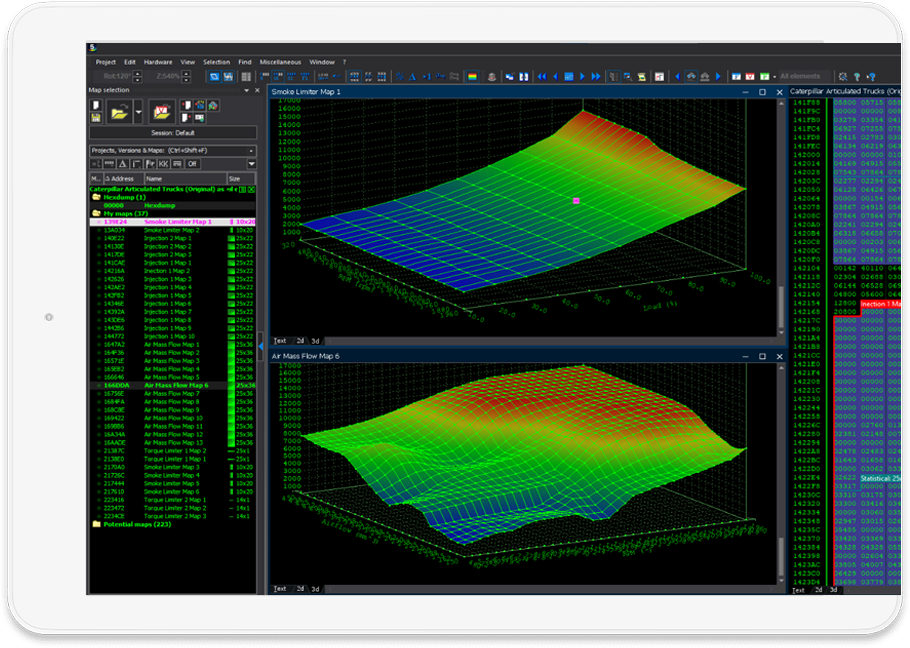Open the Hardware menu

tap(158, 62)
